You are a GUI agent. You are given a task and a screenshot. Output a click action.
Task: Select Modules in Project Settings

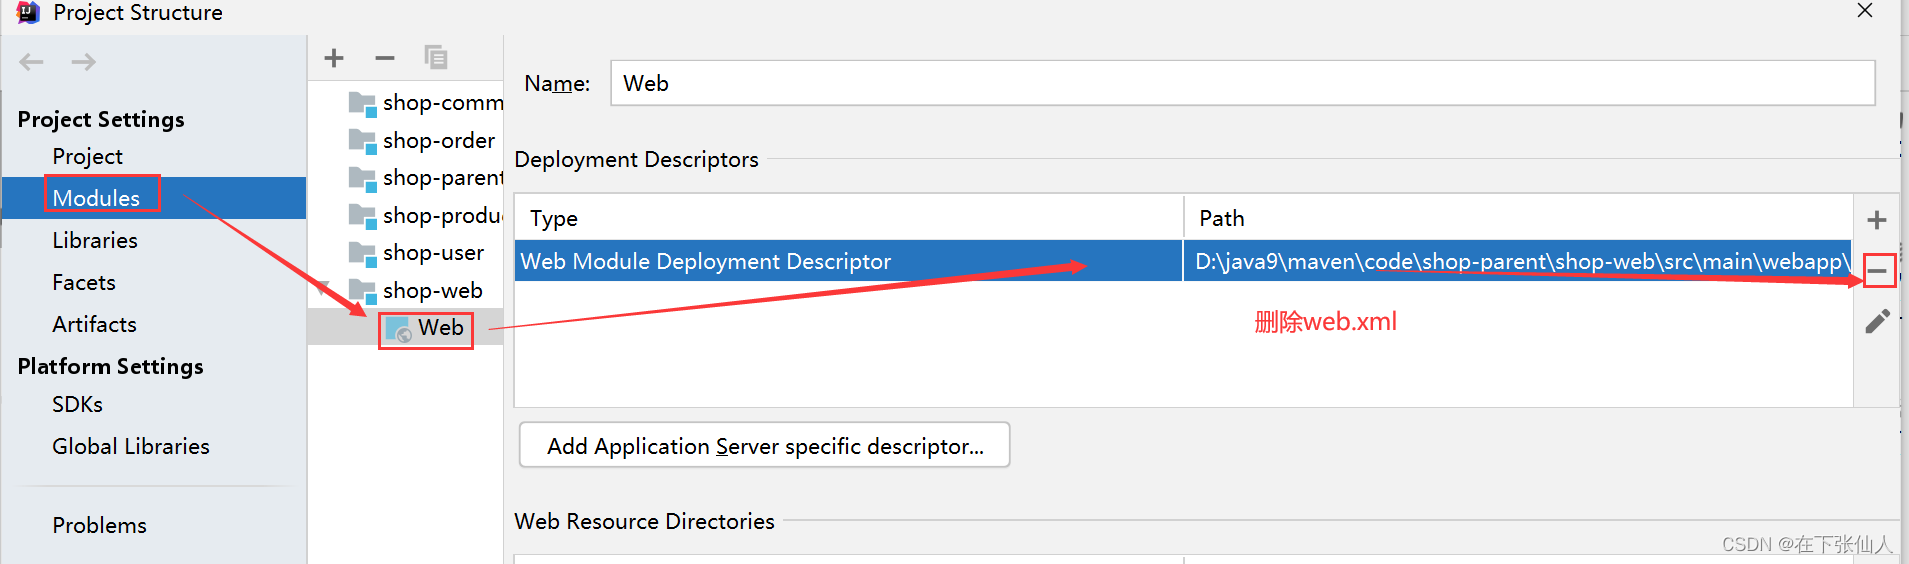click(96, 198)
